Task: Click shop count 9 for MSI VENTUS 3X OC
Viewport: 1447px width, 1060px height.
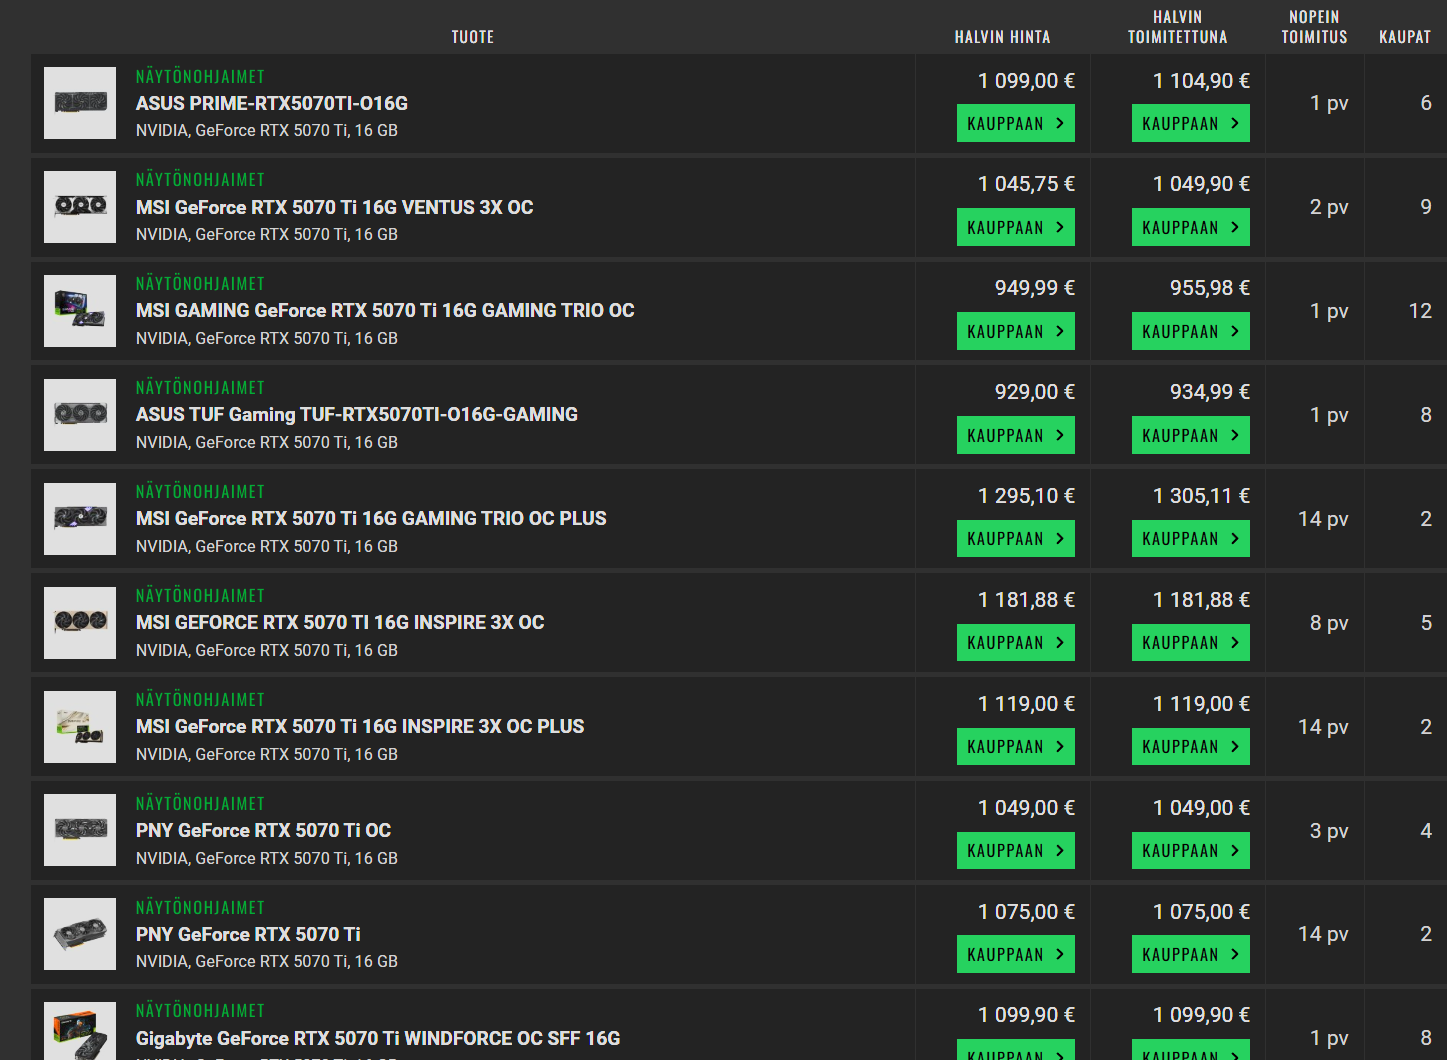Action: tap(1426, 207)
